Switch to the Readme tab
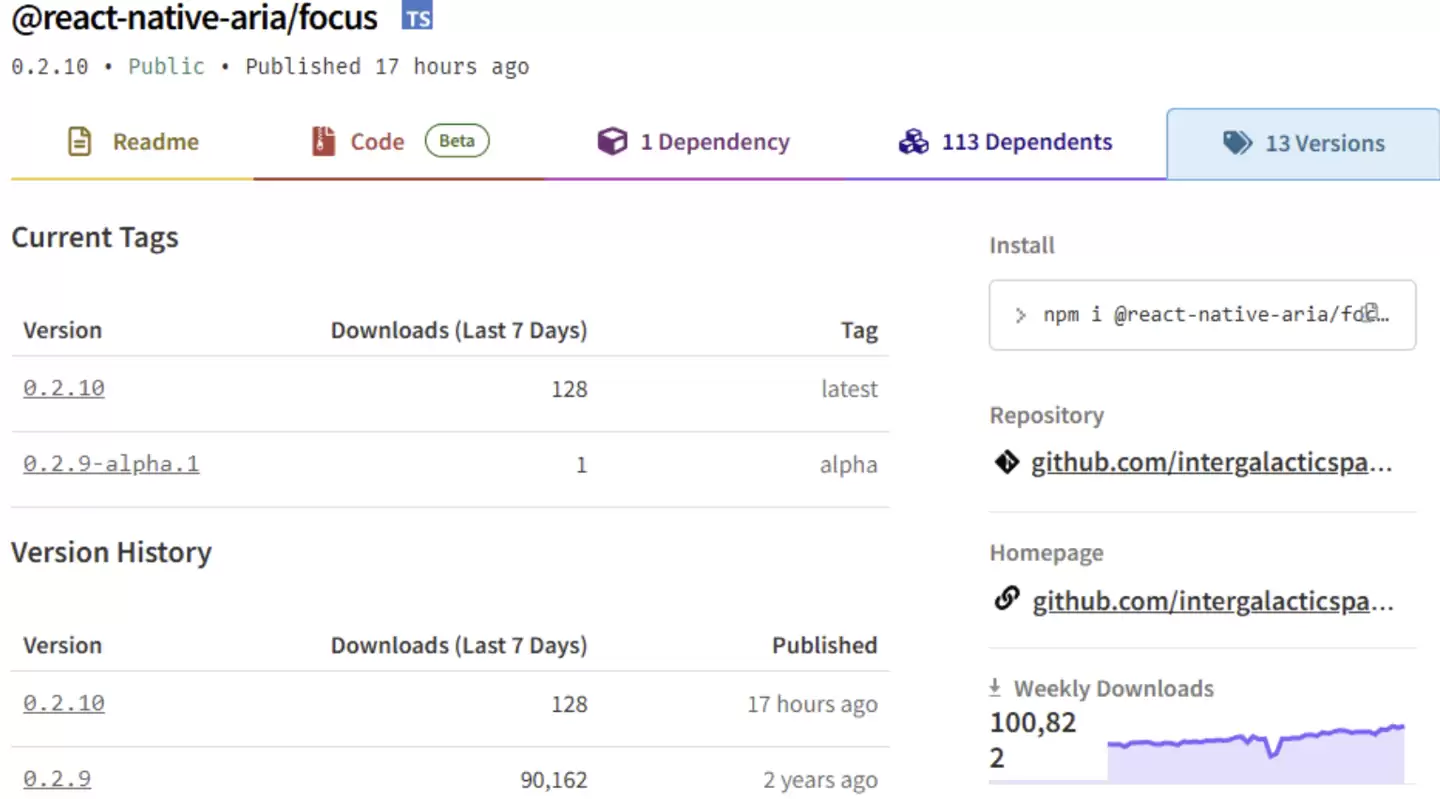1440x799 pixels. 156,141
